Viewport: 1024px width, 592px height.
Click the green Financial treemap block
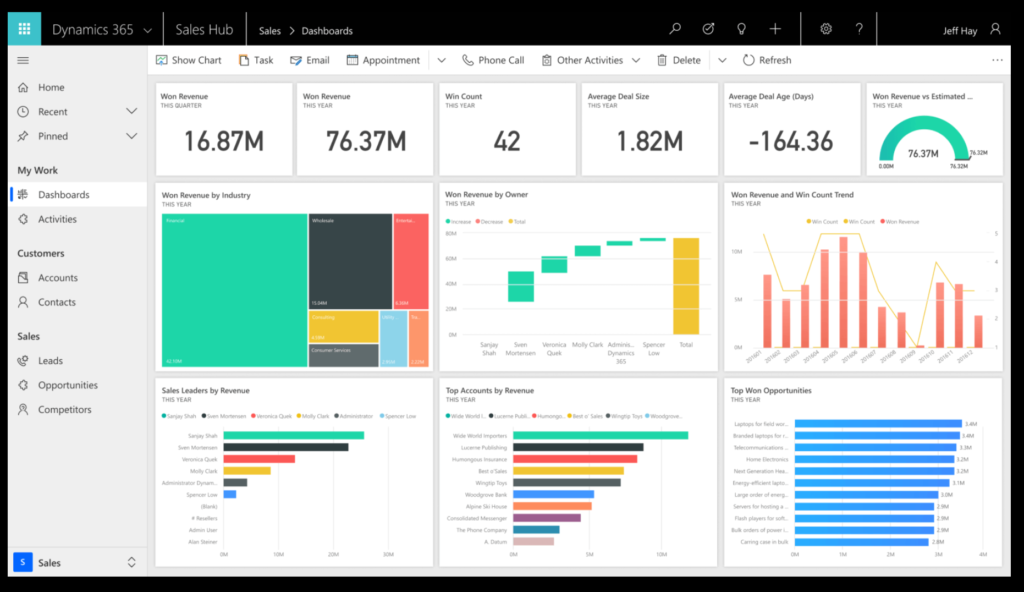(233, 290)
